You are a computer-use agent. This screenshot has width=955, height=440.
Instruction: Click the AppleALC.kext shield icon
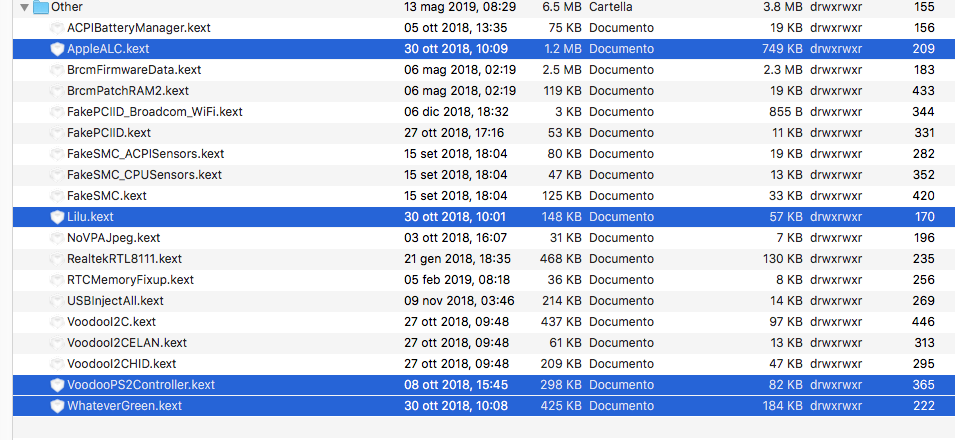(57, 49)
